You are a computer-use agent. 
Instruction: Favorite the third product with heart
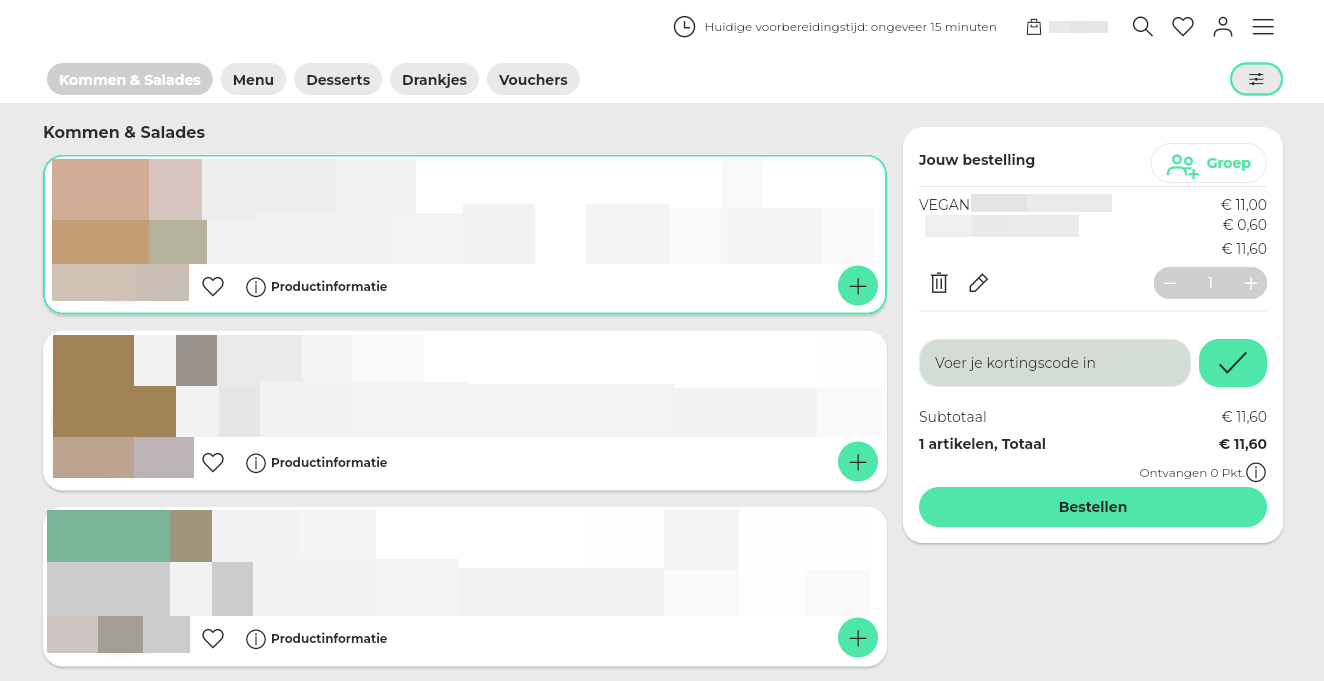click(213, 639)
